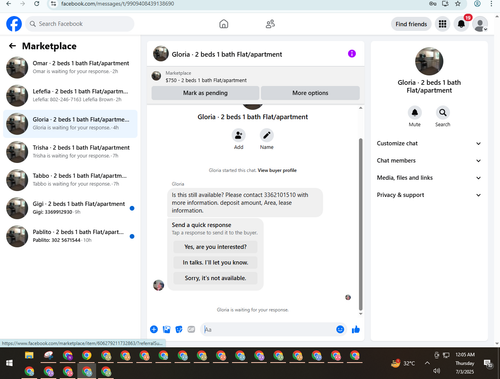This screenshot has height=379, width=500.
Task: Open Trisha conversation in list
Action: [70, 152]
